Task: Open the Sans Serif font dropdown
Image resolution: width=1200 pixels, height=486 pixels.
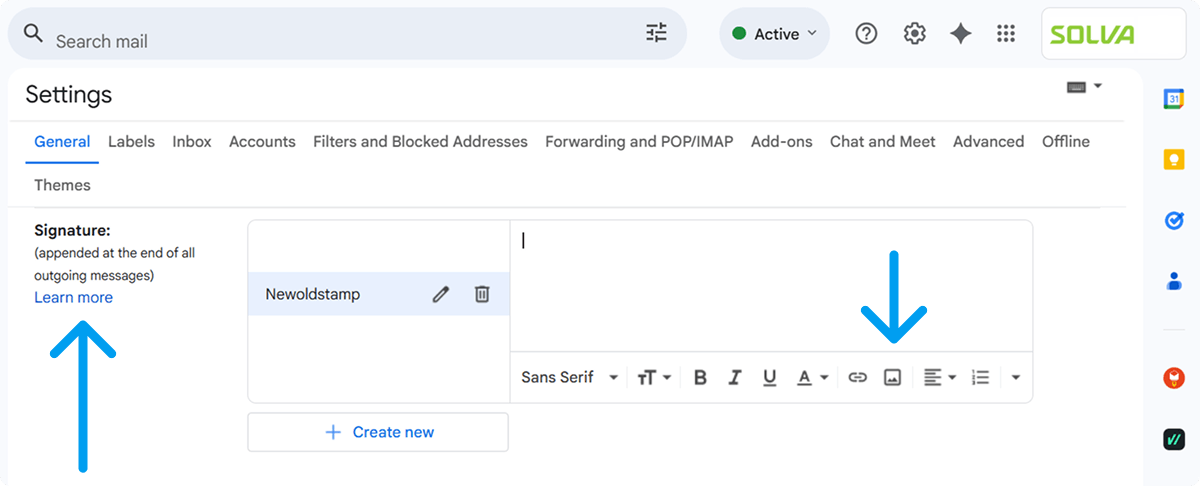Action: coord(569,377)
